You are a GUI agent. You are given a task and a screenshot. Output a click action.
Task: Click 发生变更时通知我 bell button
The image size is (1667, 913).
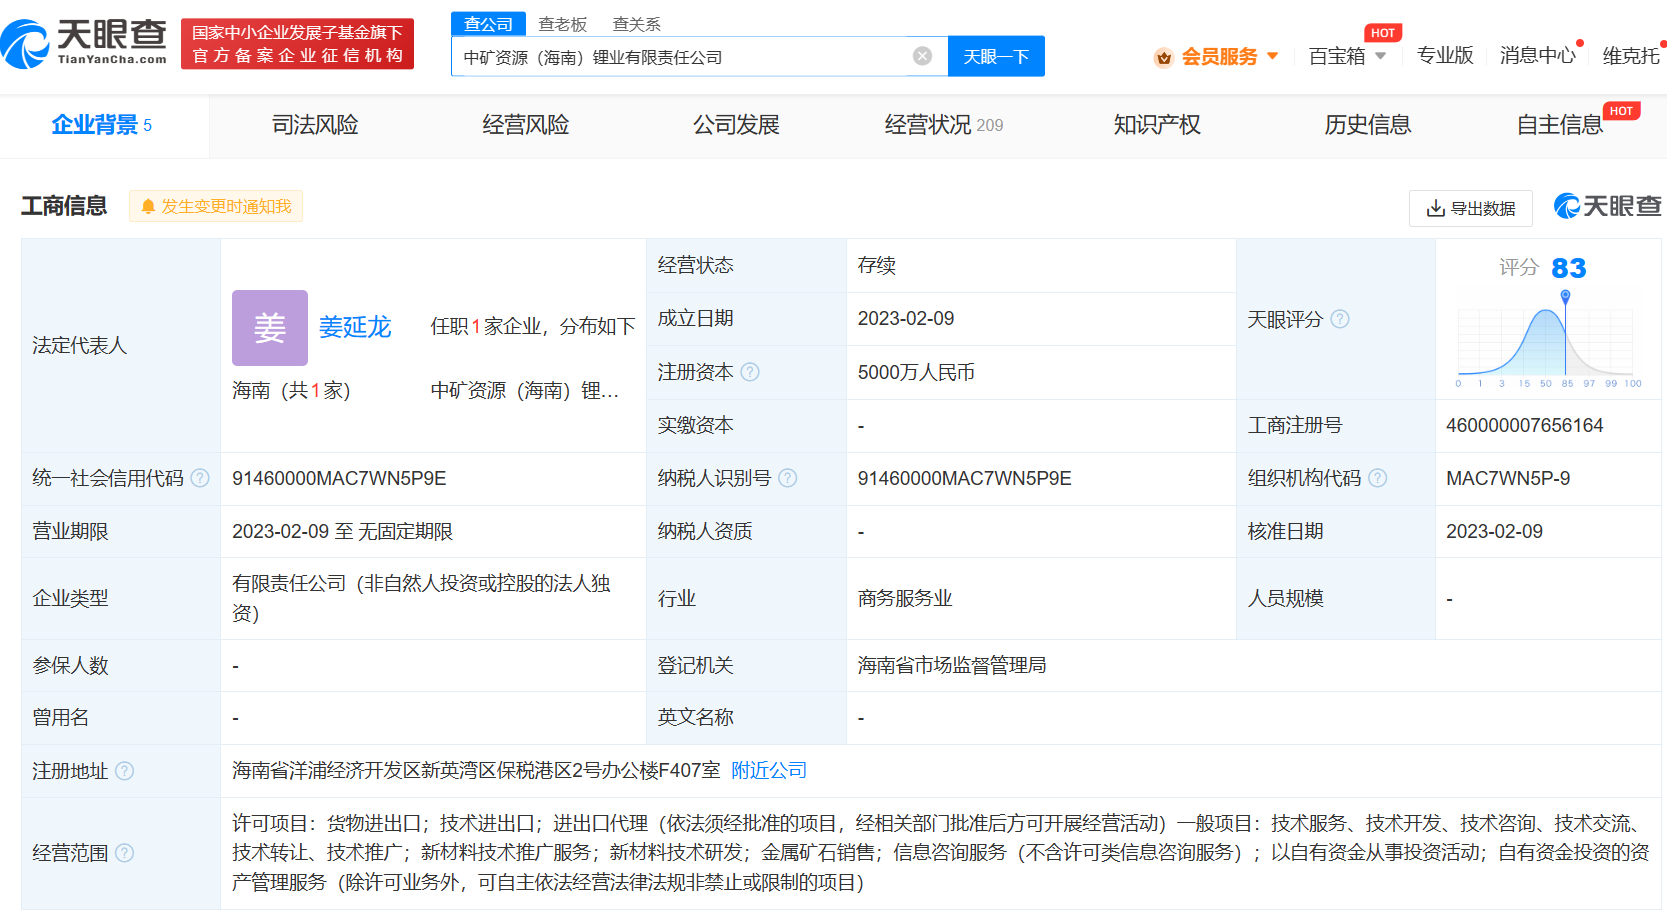click(216, 206)
